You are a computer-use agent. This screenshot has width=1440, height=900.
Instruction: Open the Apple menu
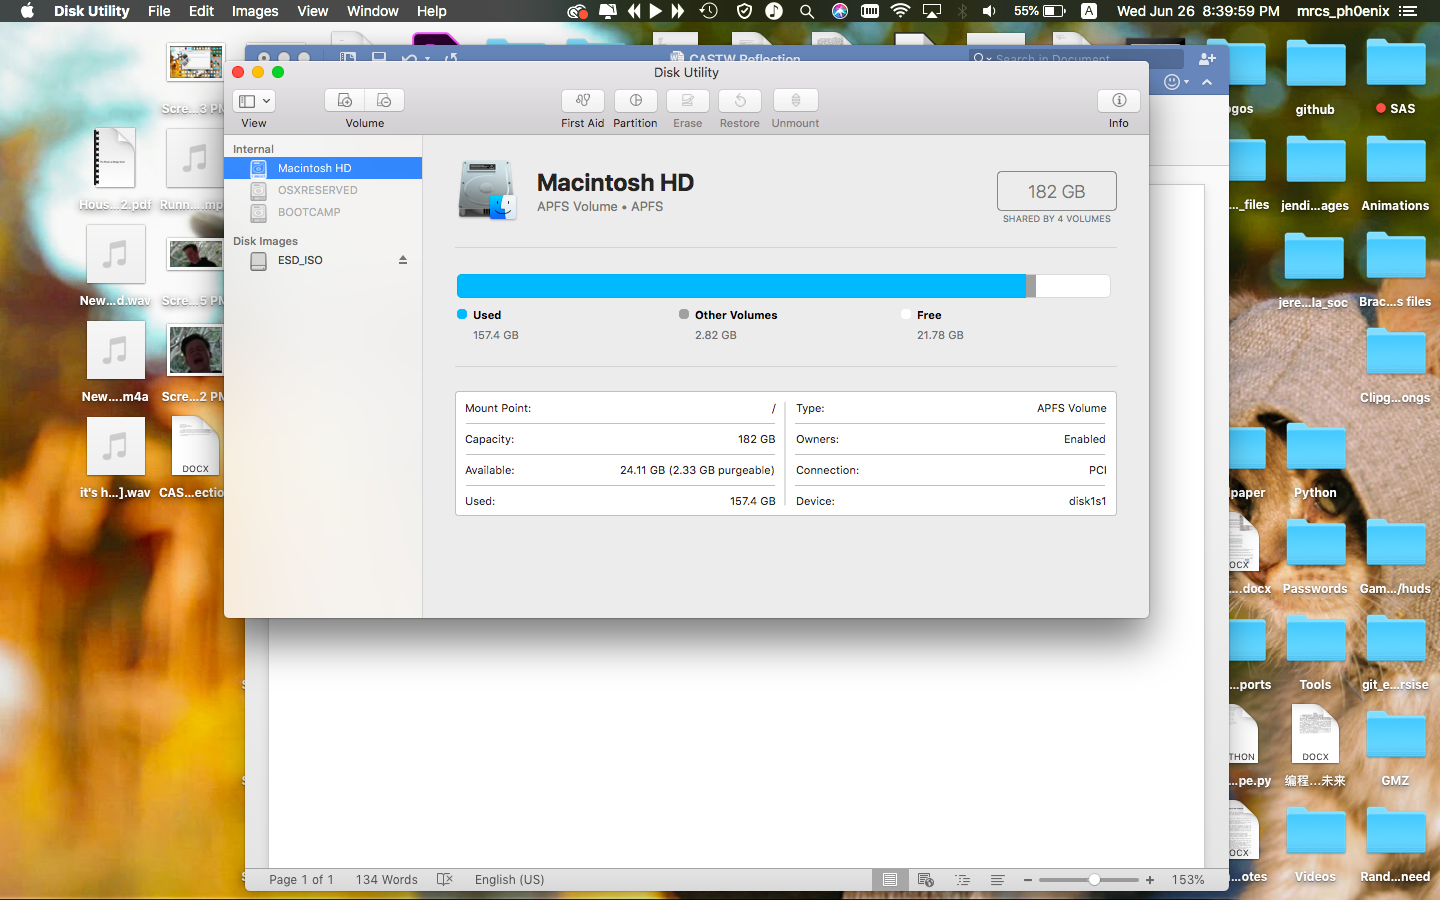click(x=27, y=11)
